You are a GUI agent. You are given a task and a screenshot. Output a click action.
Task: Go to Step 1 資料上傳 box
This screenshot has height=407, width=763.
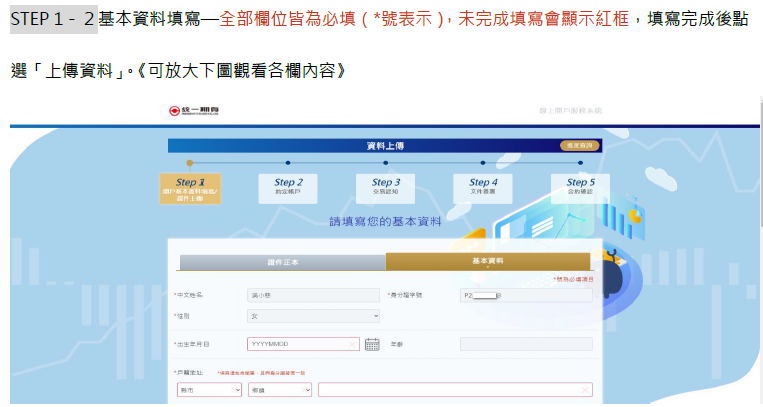point(190,189)
